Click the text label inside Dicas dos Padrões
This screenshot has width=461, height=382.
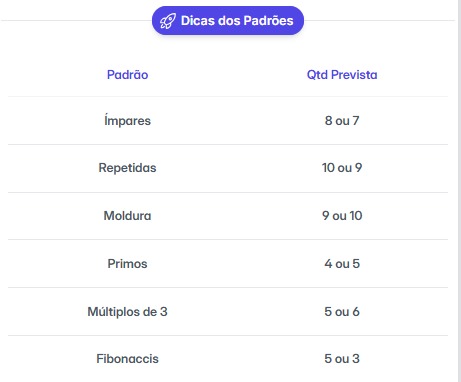237,21
